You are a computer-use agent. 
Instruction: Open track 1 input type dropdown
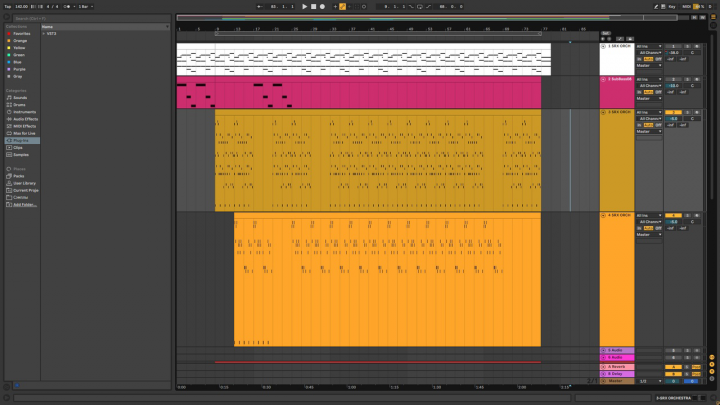649,46
